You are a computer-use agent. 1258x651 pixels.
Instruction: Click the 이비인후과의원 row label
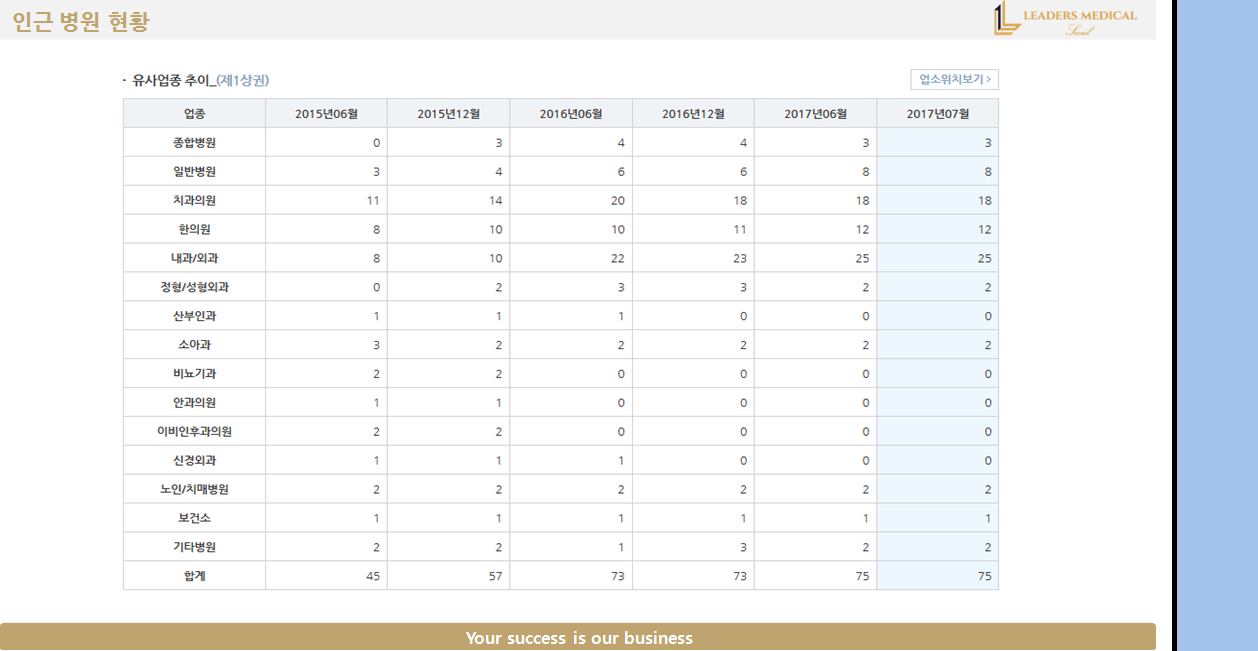tap(194, 432)
